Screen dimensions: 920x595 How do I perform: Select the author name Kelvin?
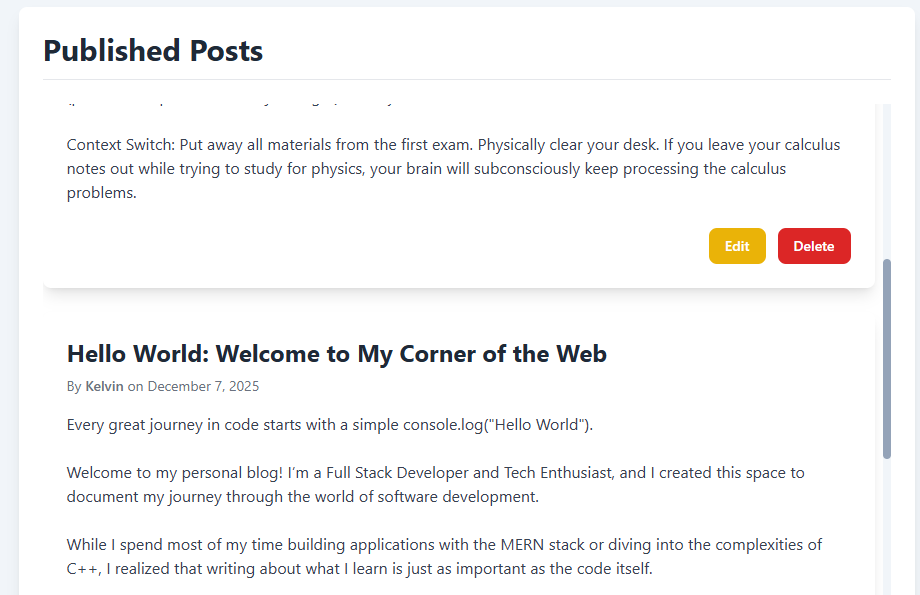104,386
